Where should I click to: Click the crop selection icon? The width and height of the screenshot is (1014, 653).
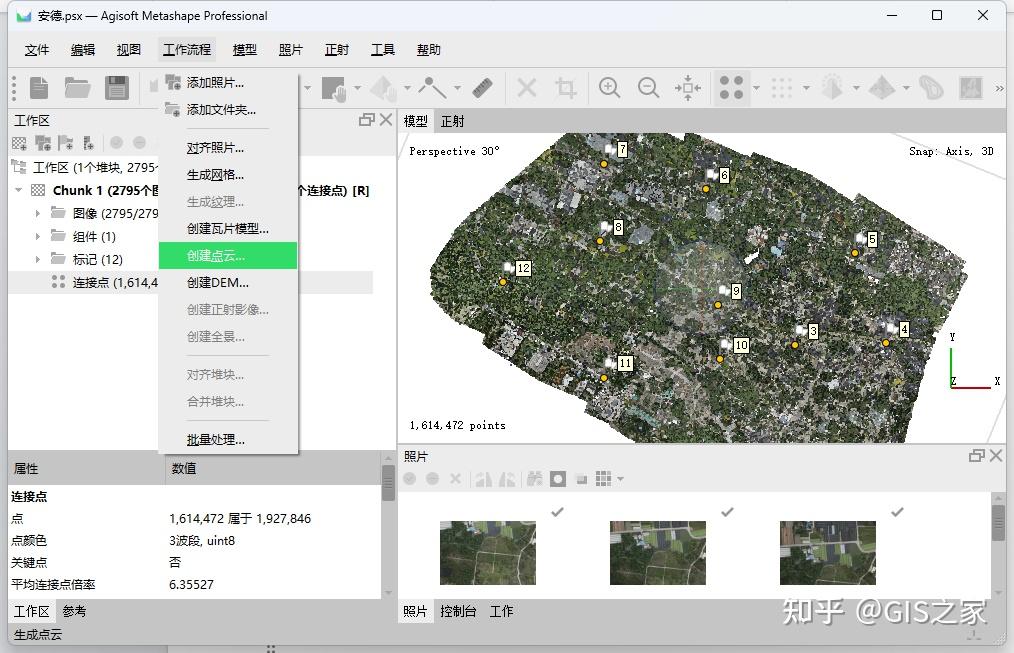[566, 88]
